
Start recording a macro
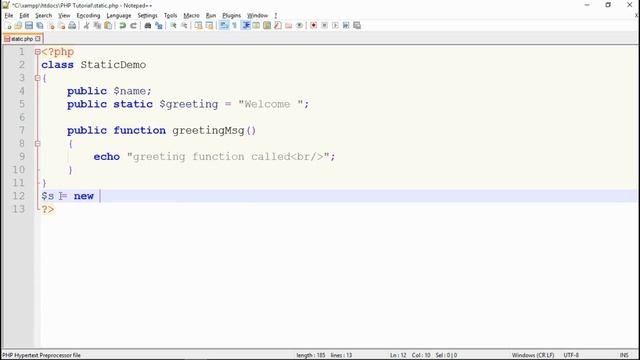pos(313,26)
